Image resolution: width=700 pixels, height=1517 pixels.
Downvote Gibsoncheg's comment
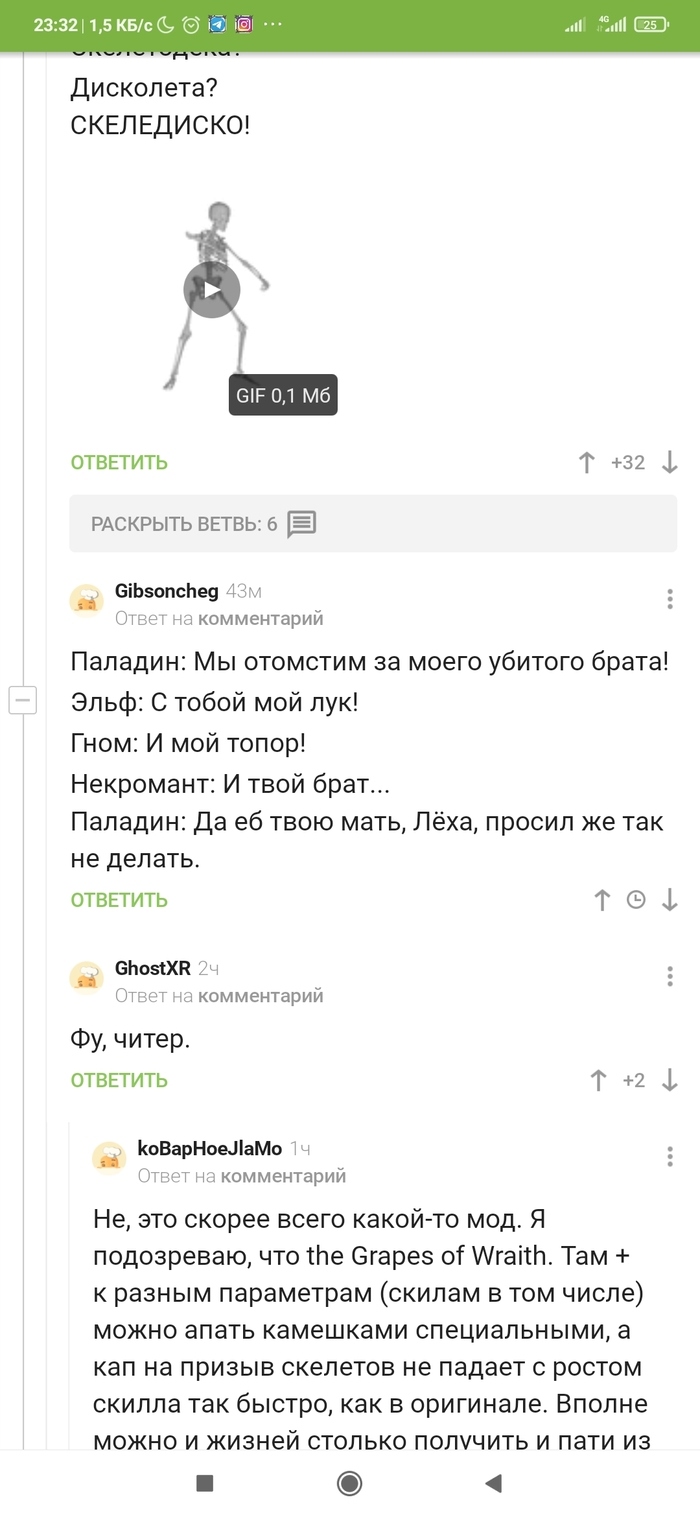(670, 900)
